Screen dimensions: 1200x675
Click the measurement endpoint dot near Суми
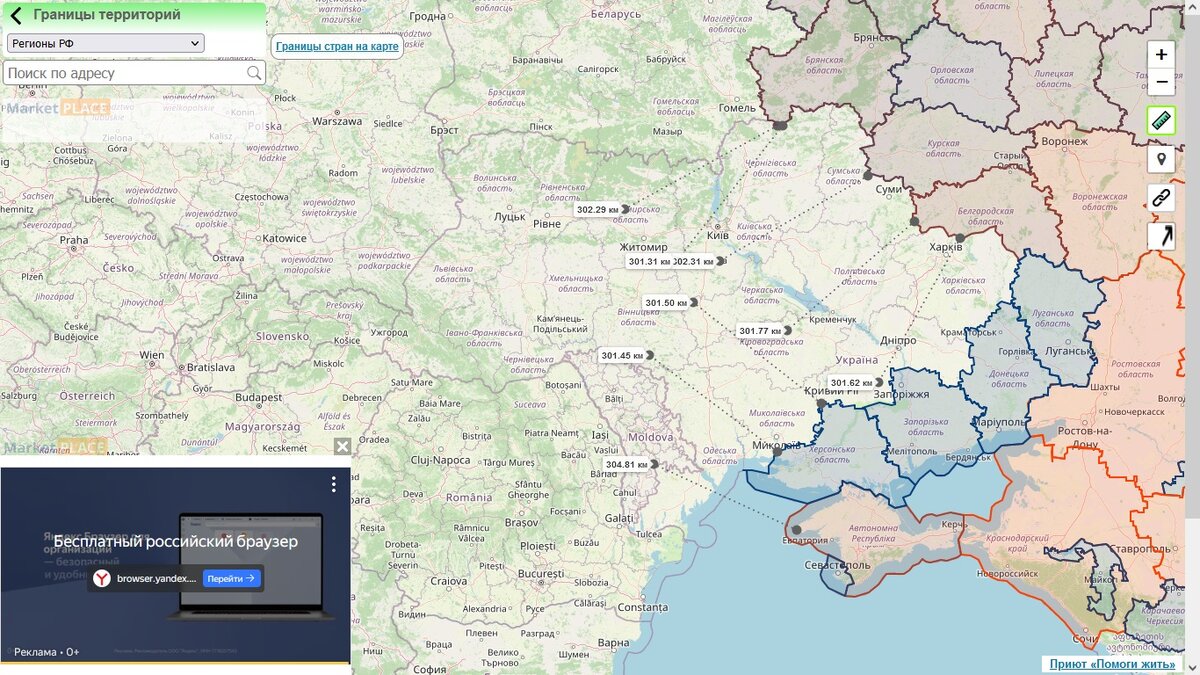pos(868,175)
